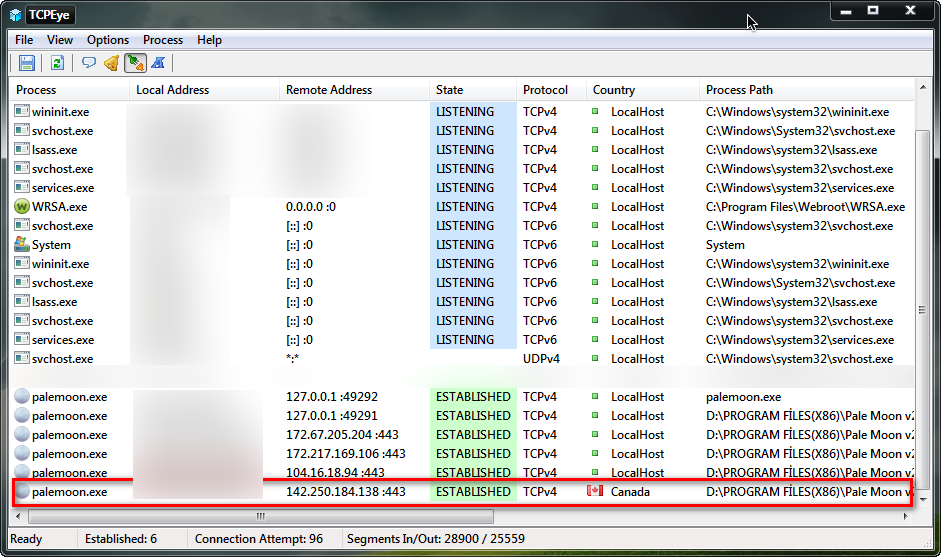
Task: Open the View menu
Action: click(x=60, y=40)
